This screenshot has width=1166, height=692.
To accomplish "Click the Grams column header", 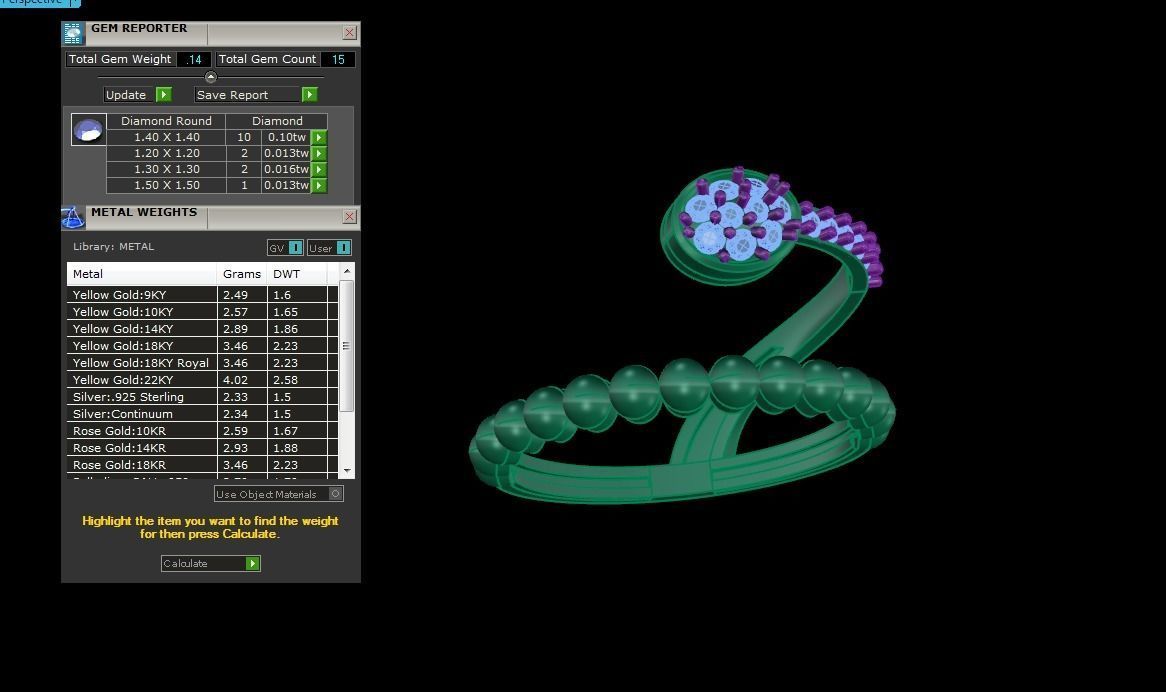I will point(242,274).
